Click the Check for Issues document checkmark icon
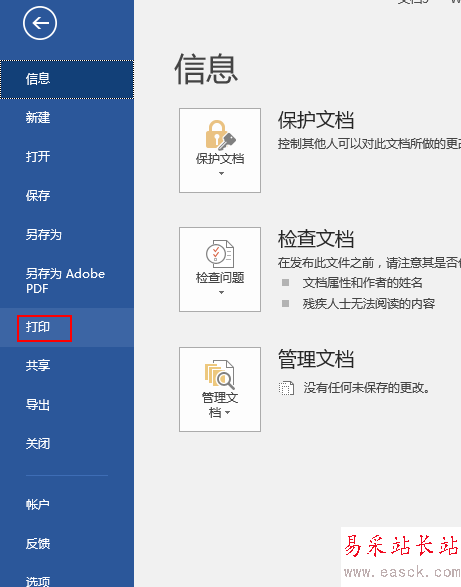461x587 pixels. click(x=220, y=253)
